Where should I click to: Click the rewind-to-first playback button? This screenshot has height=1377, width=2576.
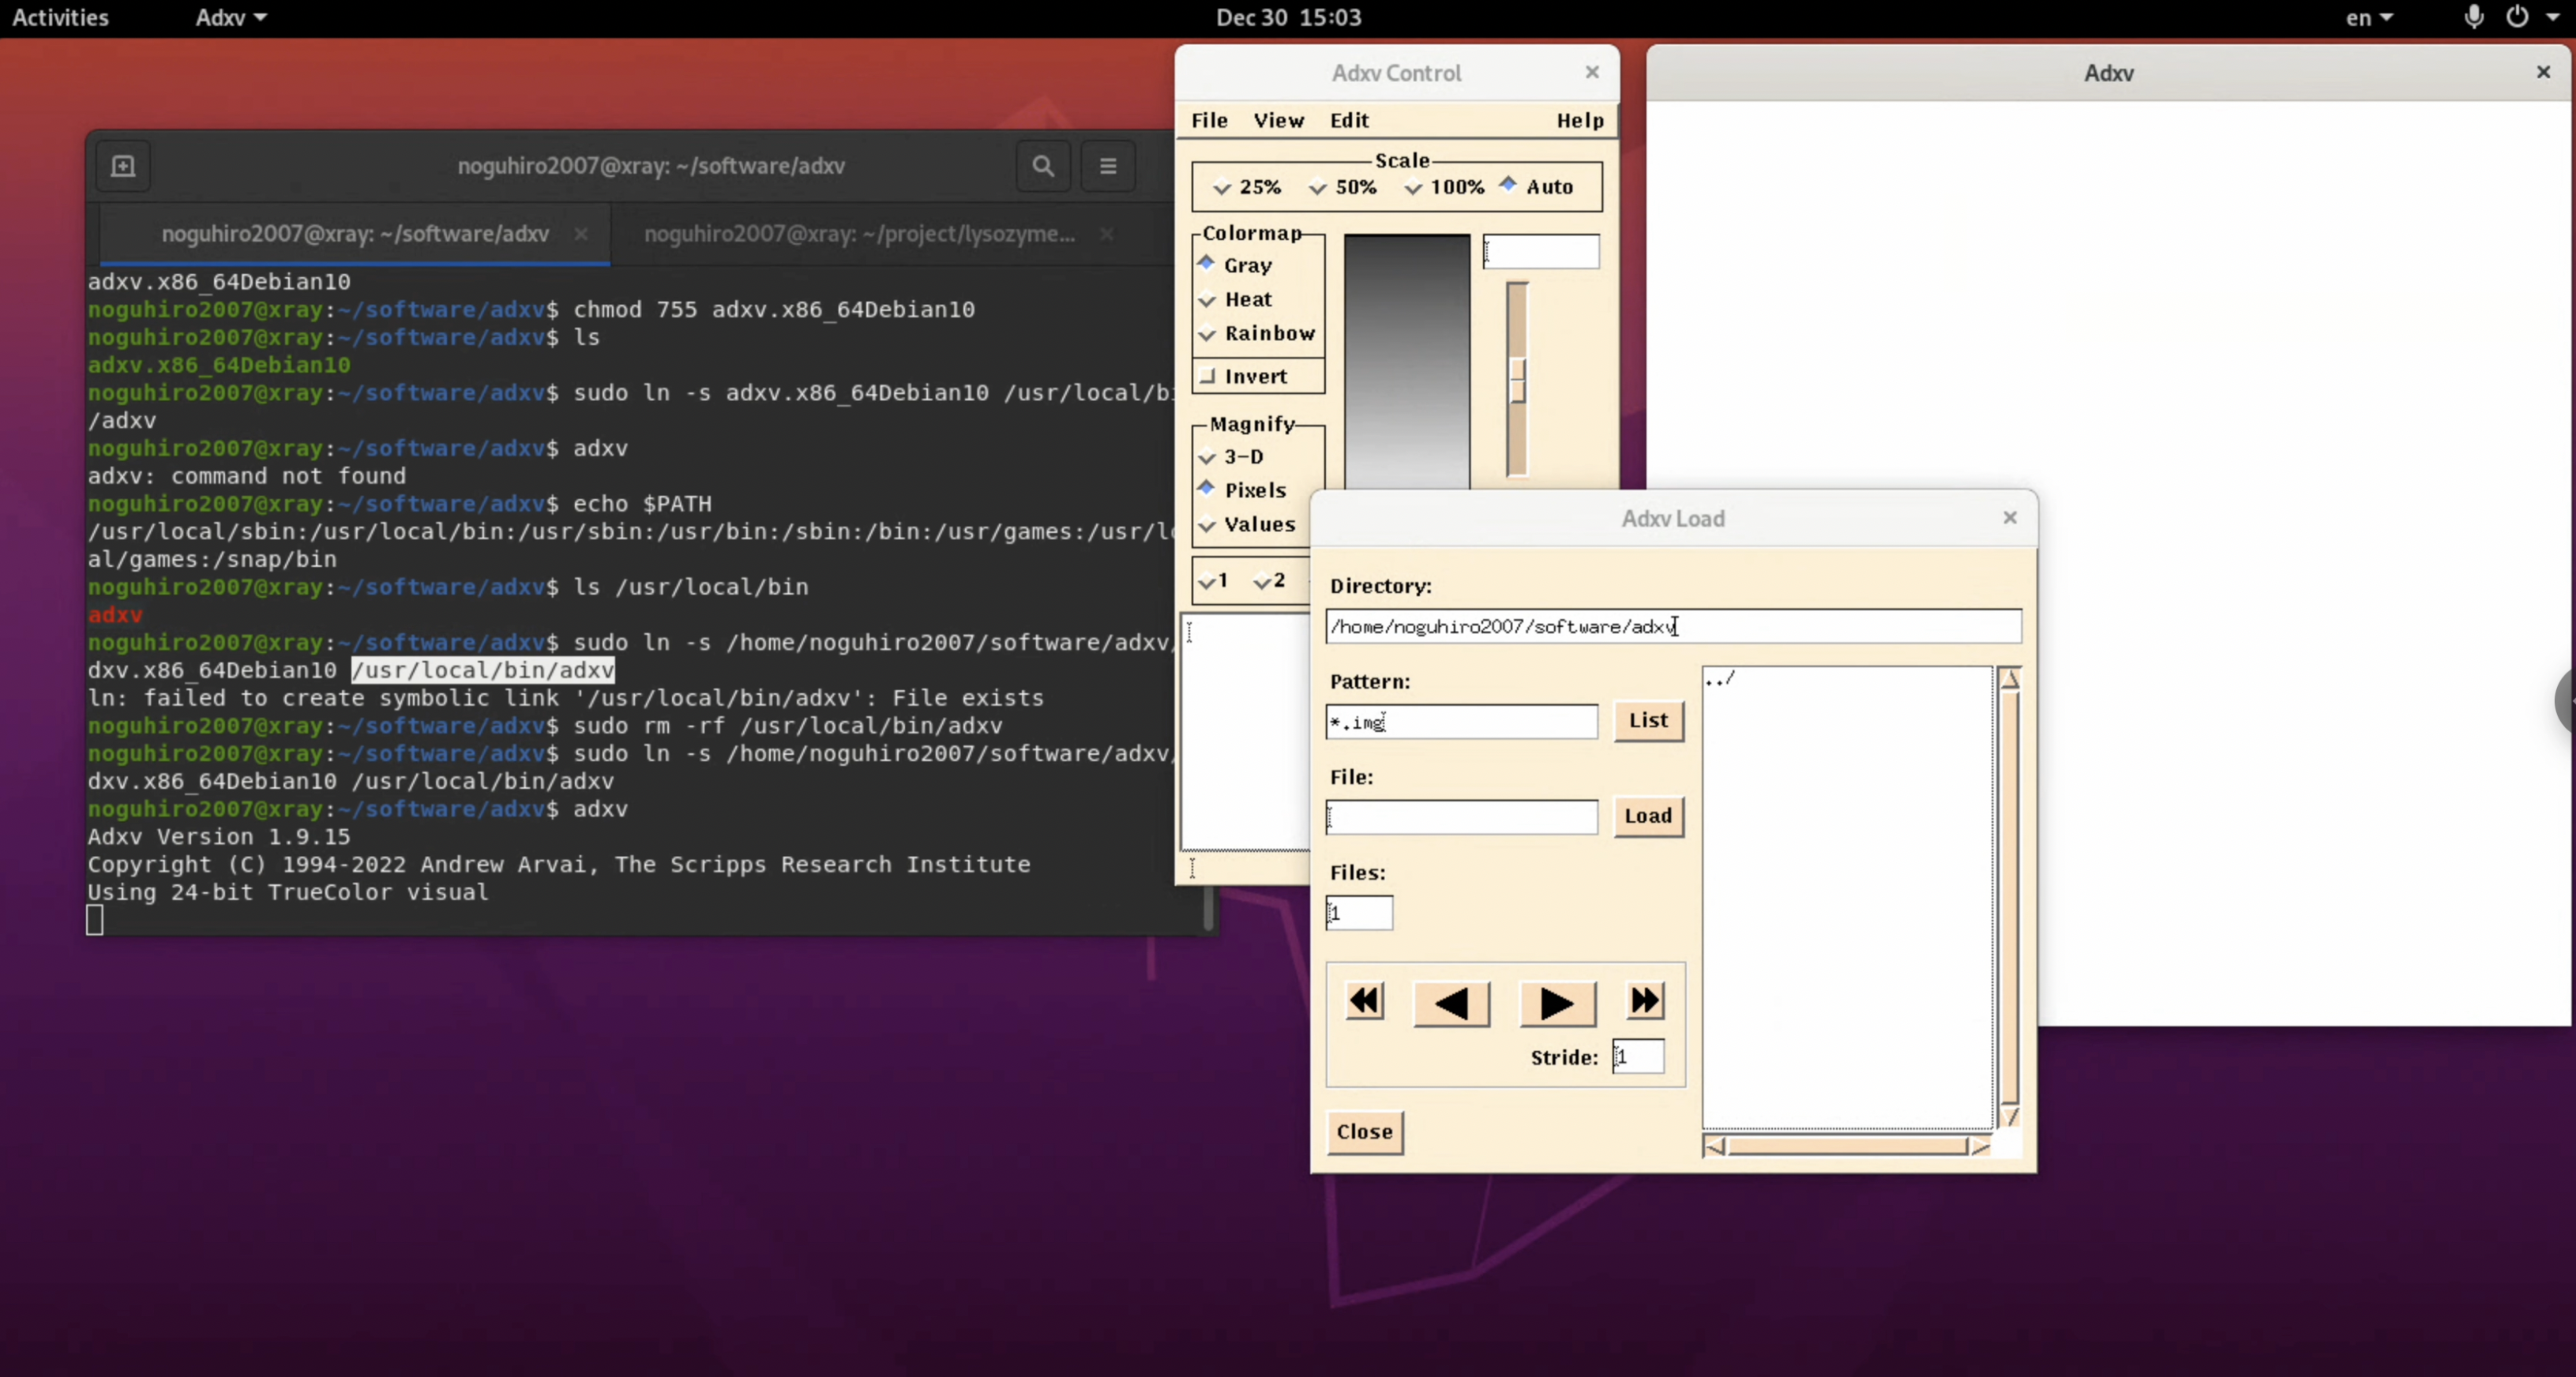click(x=1365, y=1001)
